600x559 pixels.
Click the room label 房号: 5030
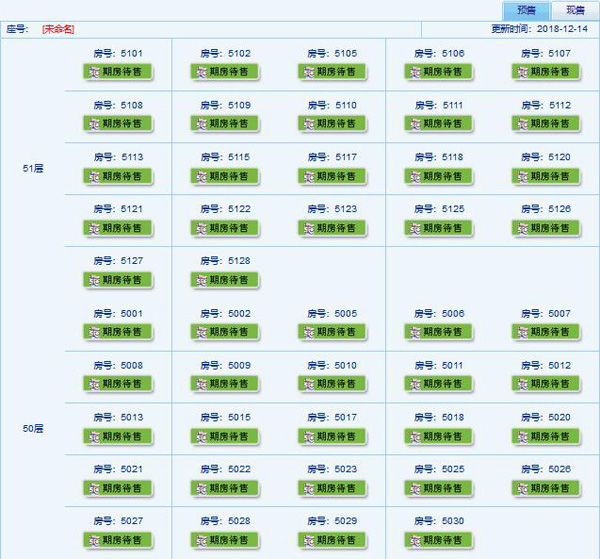(439, 521)
